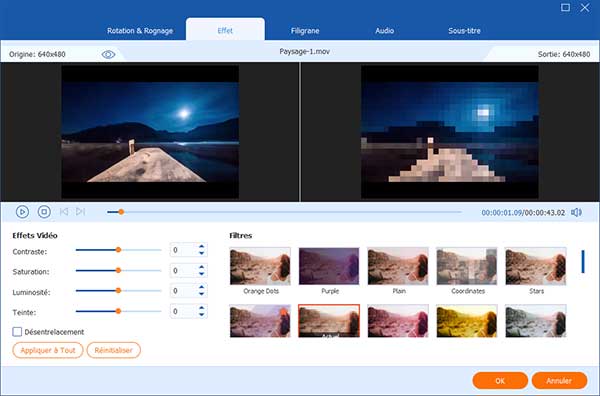The image size is (600, 396).
Task: Apply the Orange Dots filter
Action: pyautogui.click(x=260, y=266)
